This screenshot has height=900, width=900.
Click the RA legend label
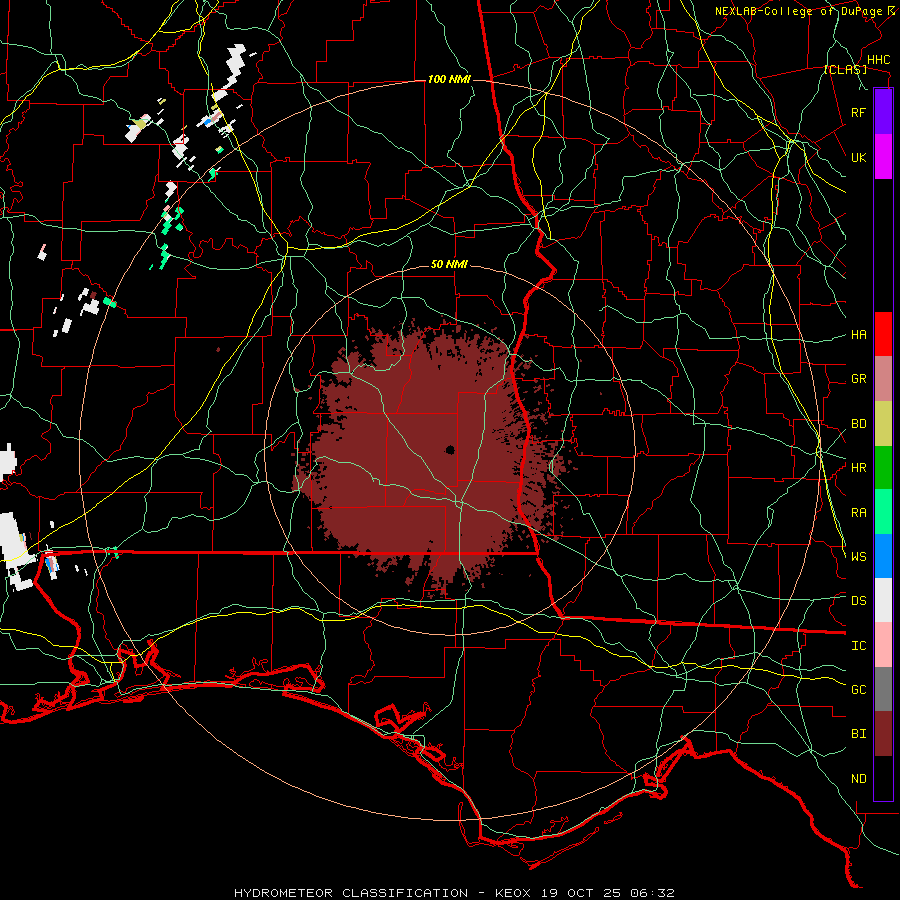click(858, 513)
